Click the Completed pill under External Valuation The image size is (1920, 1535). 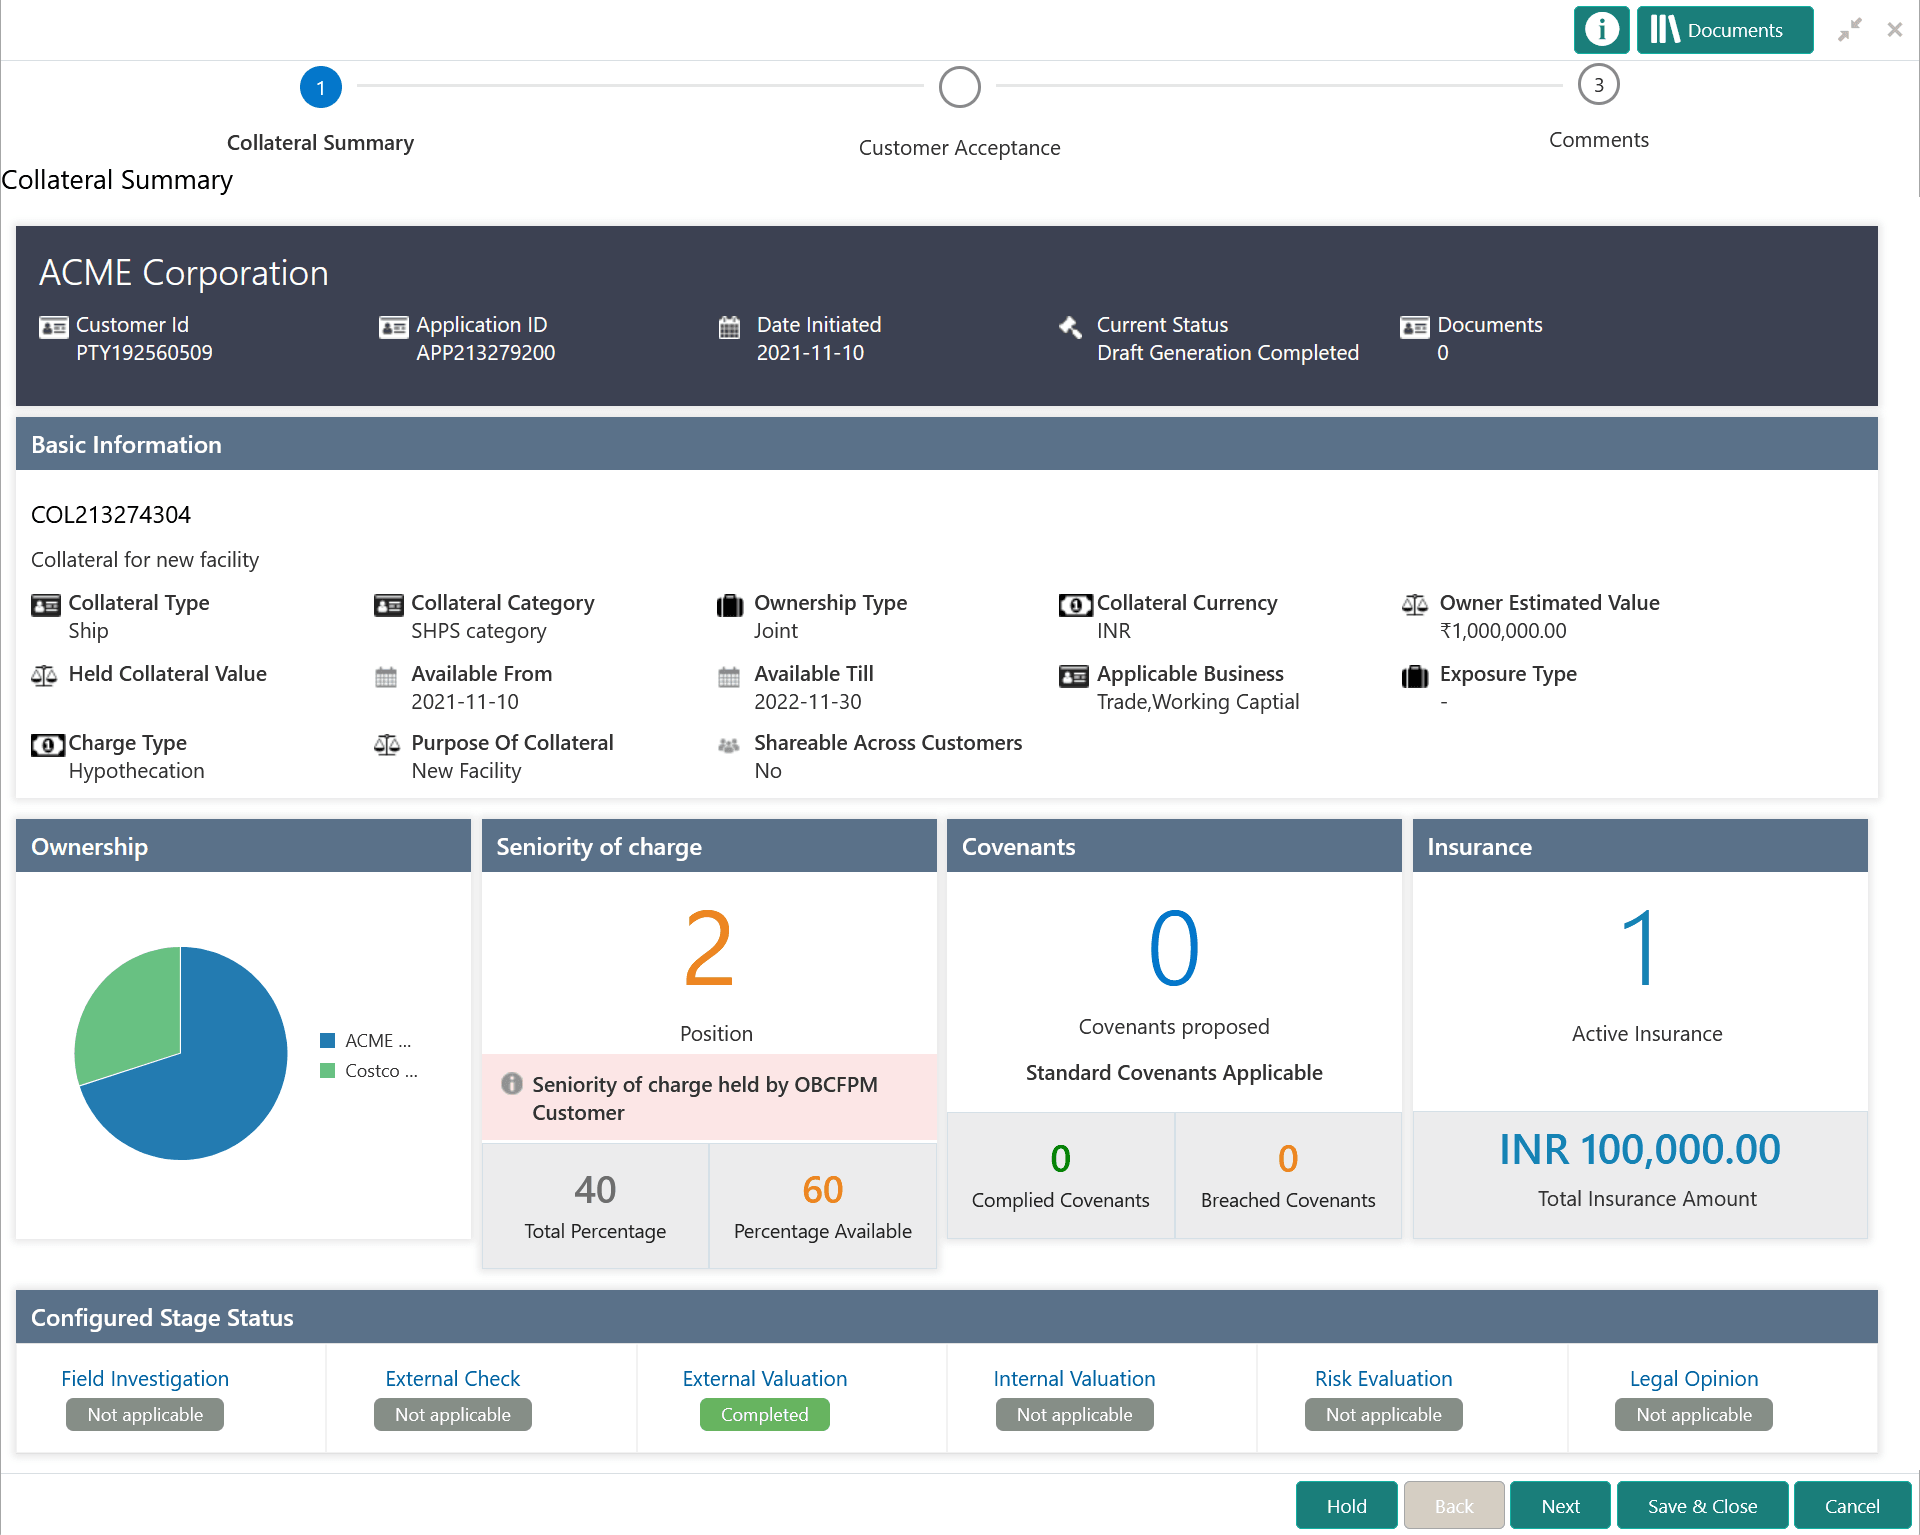[764, 1414]
